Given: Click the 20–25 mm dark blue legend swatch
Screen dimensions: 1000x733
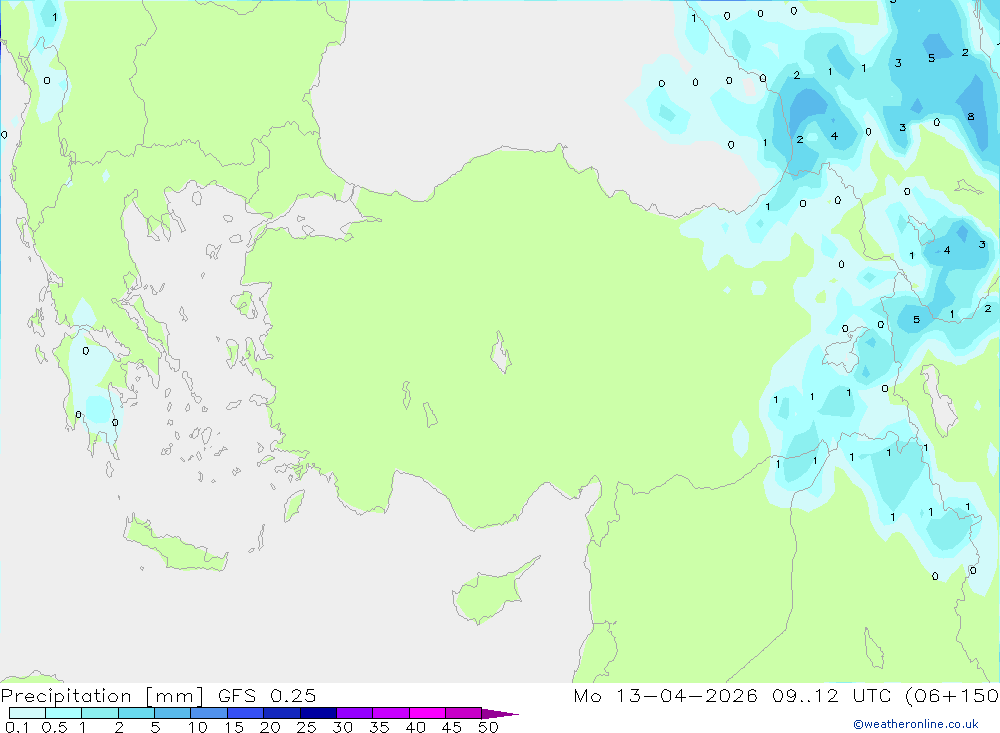Looking at the screenshot, I should (282, 713).
